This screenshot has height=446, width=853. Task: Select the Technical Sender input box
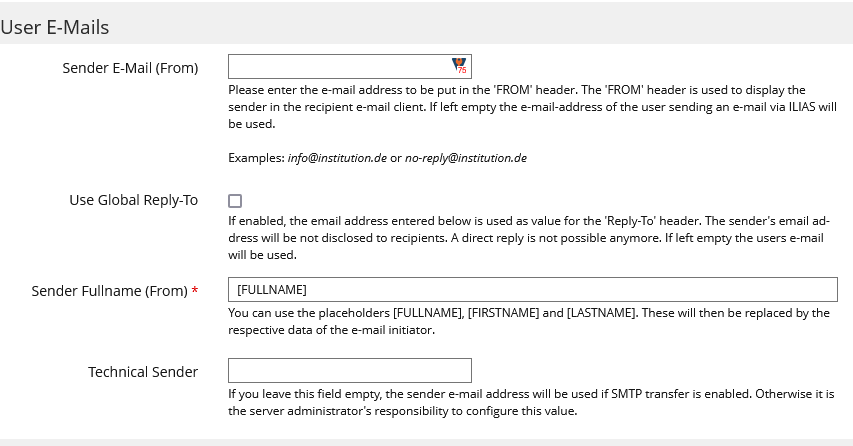349,371
